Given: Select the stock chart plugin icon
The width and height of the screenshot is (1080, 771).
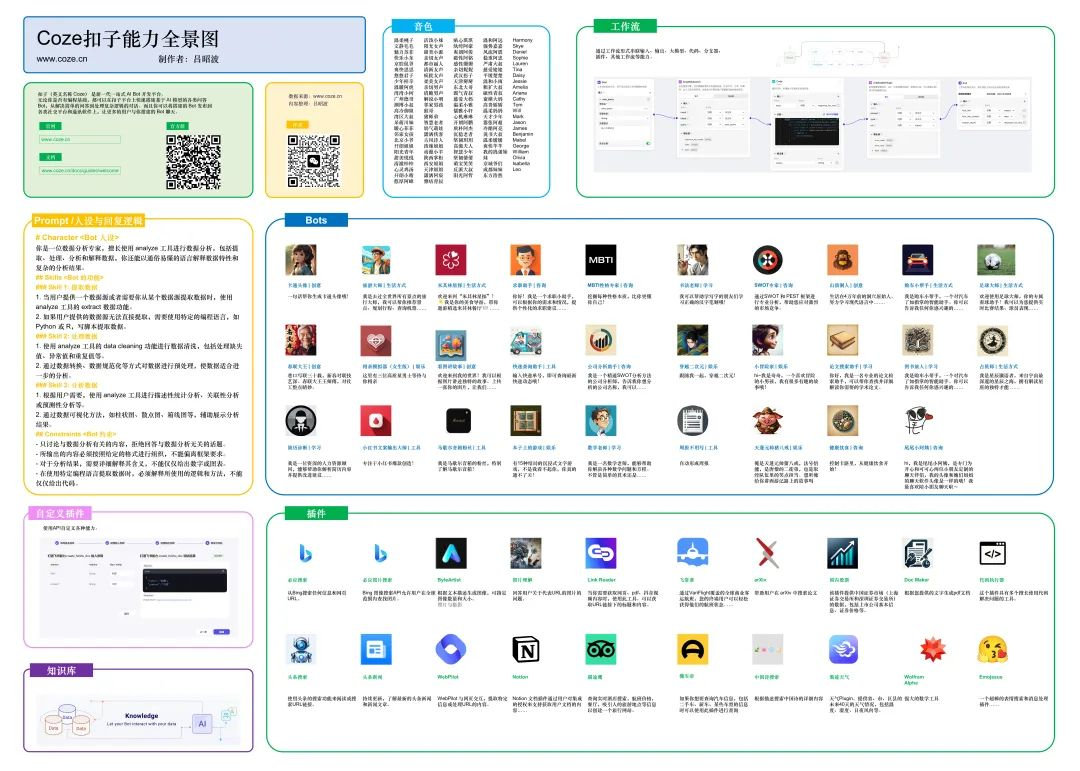Looking at the screenshot, I should click(x=842, y=553).
